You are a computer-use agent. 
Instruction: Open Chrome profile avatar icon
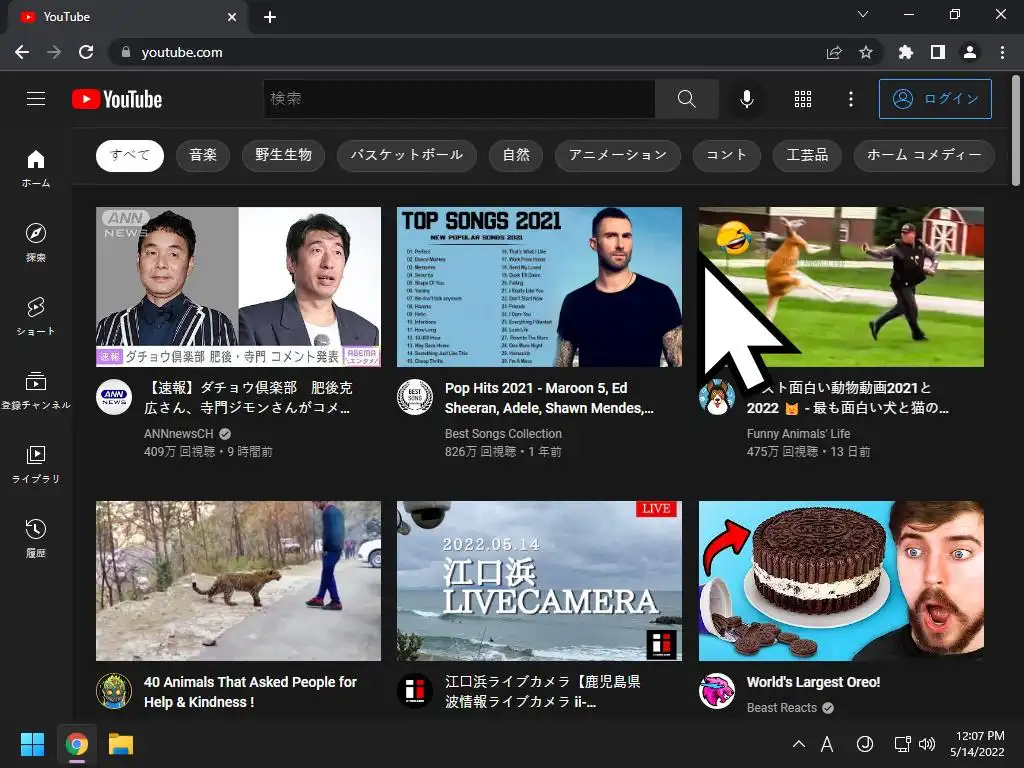click(970, 52)
